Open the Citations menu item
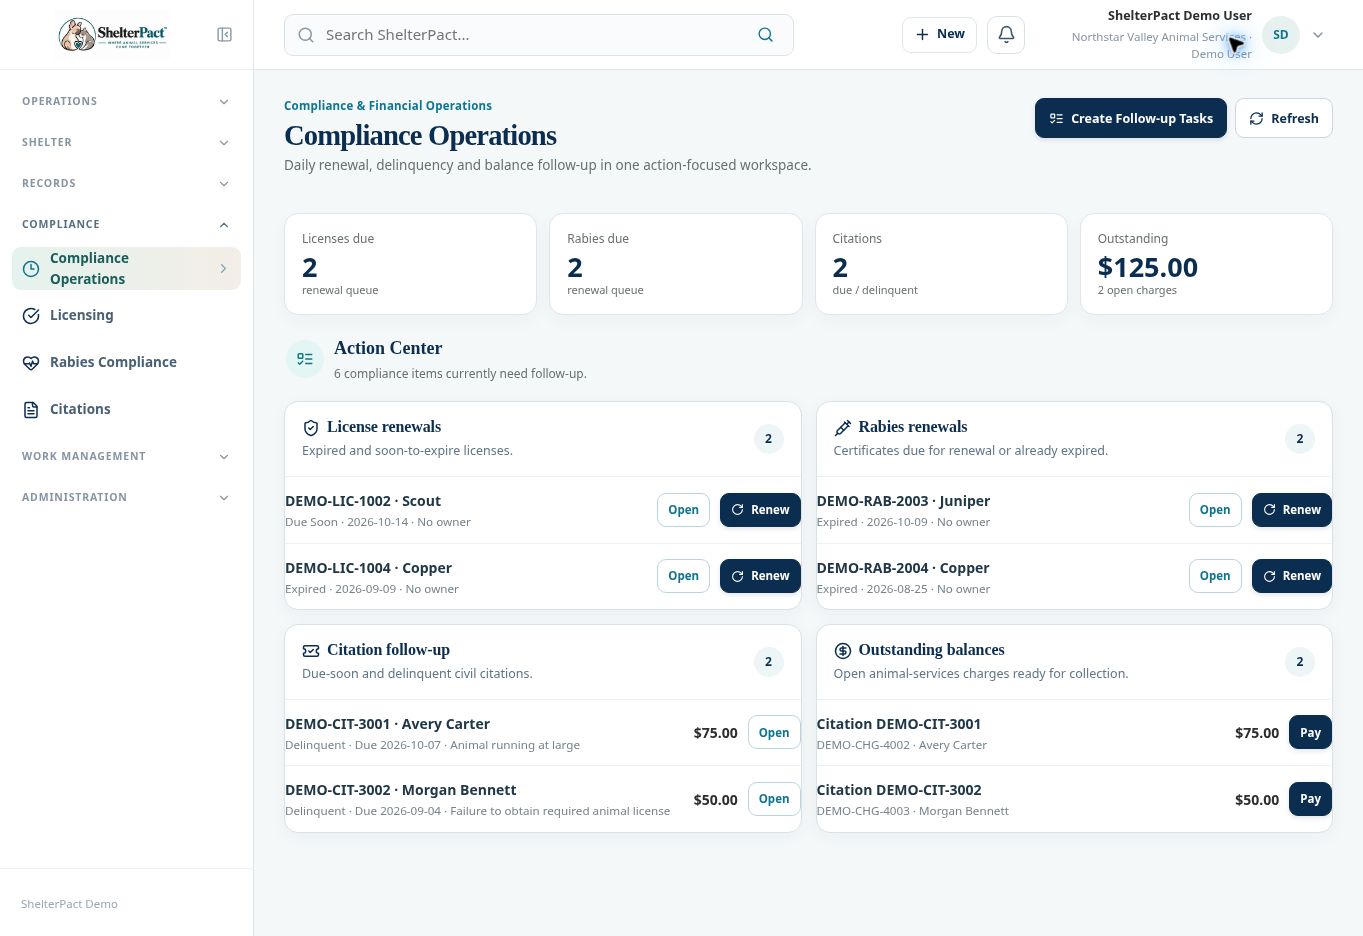 pyautogui.click(x=126, y=410)
